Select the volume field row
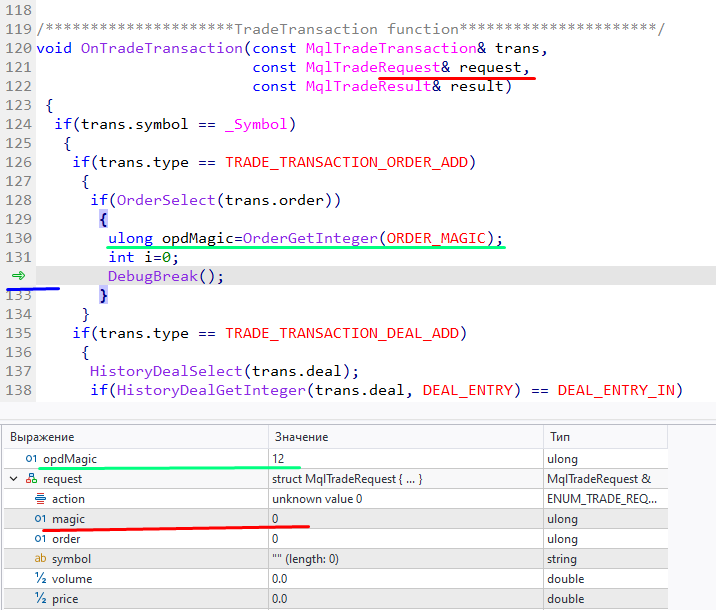 tap(336, 579)
